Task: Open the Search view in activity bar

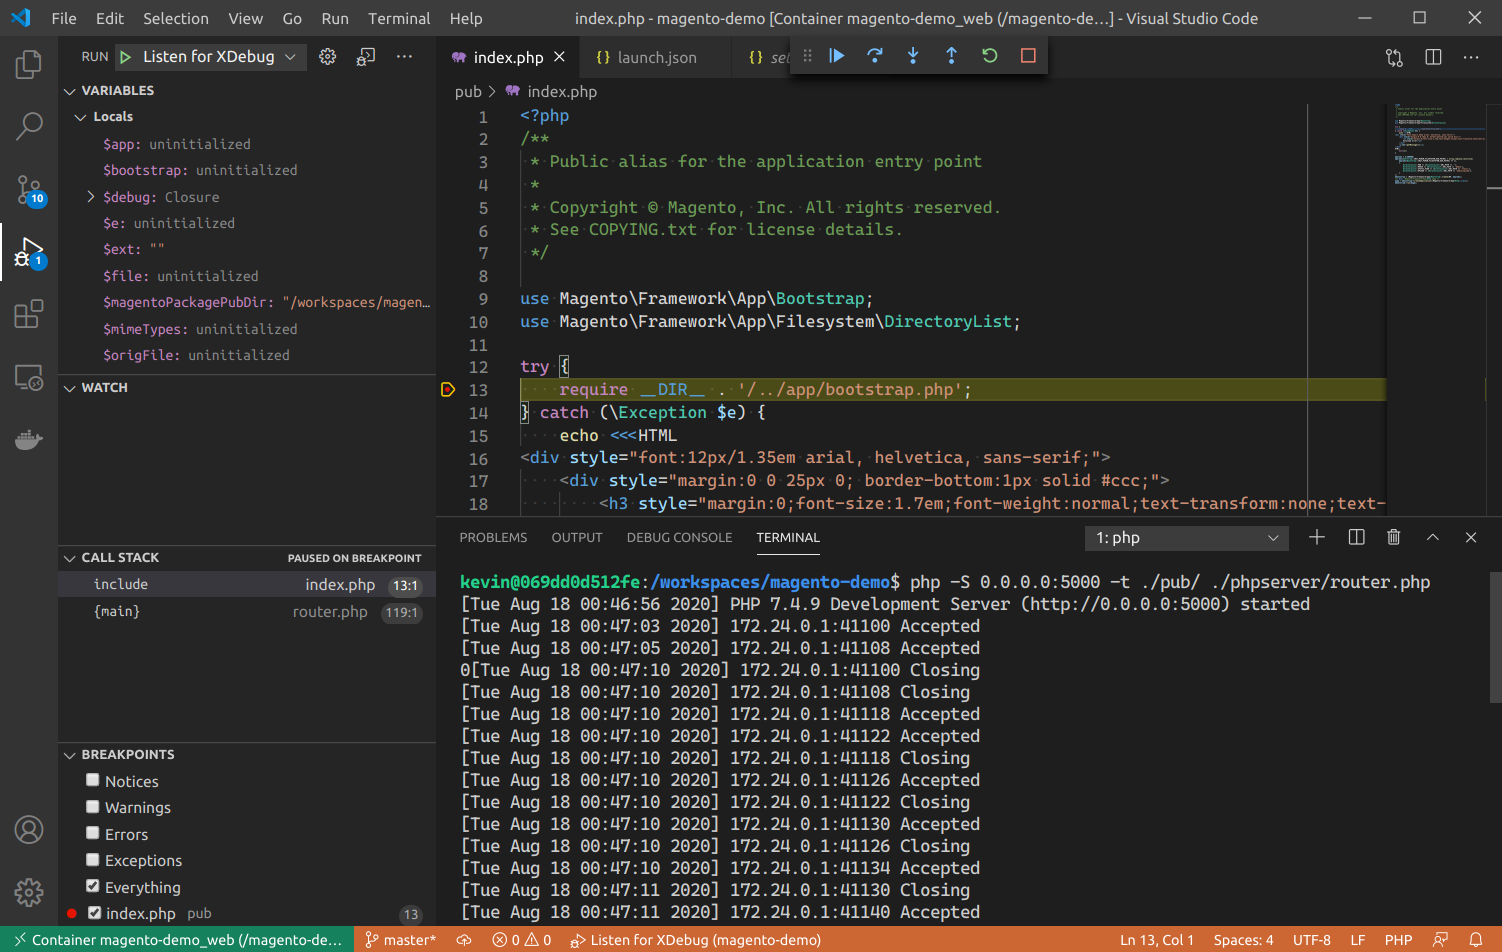Action: click(29, 126)
